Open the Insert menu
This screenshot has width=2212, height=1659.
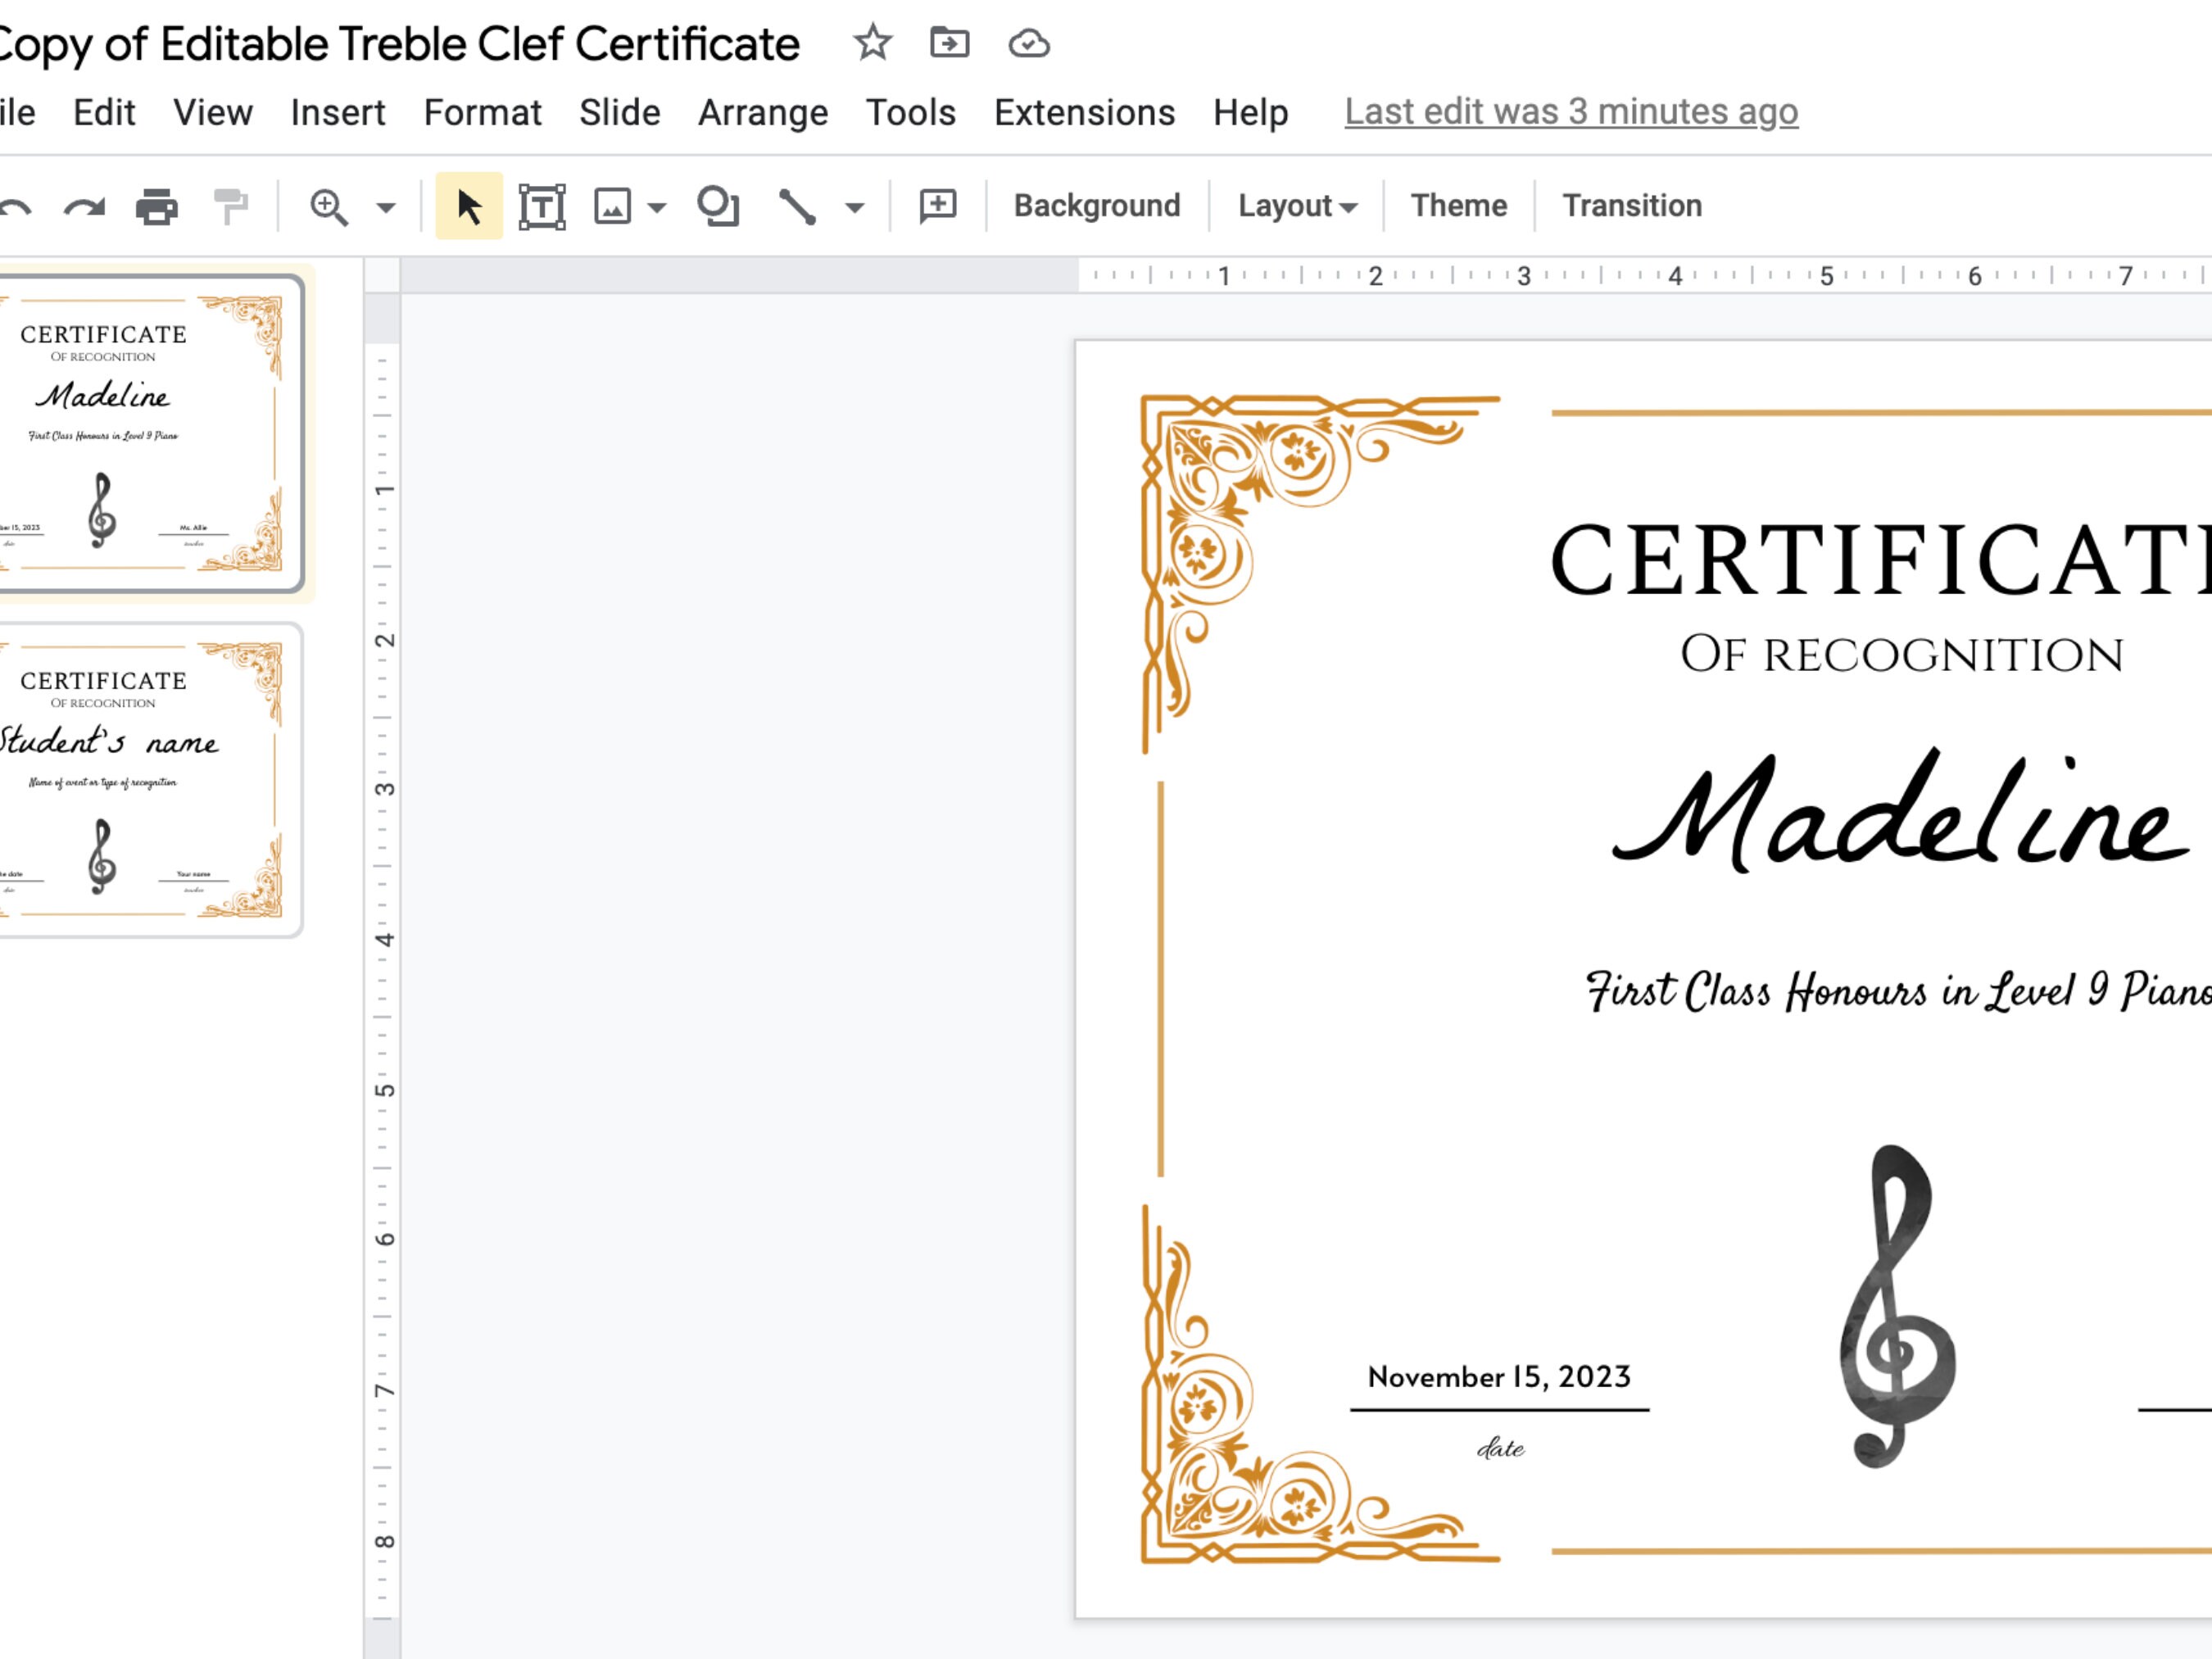click(338, 112)
